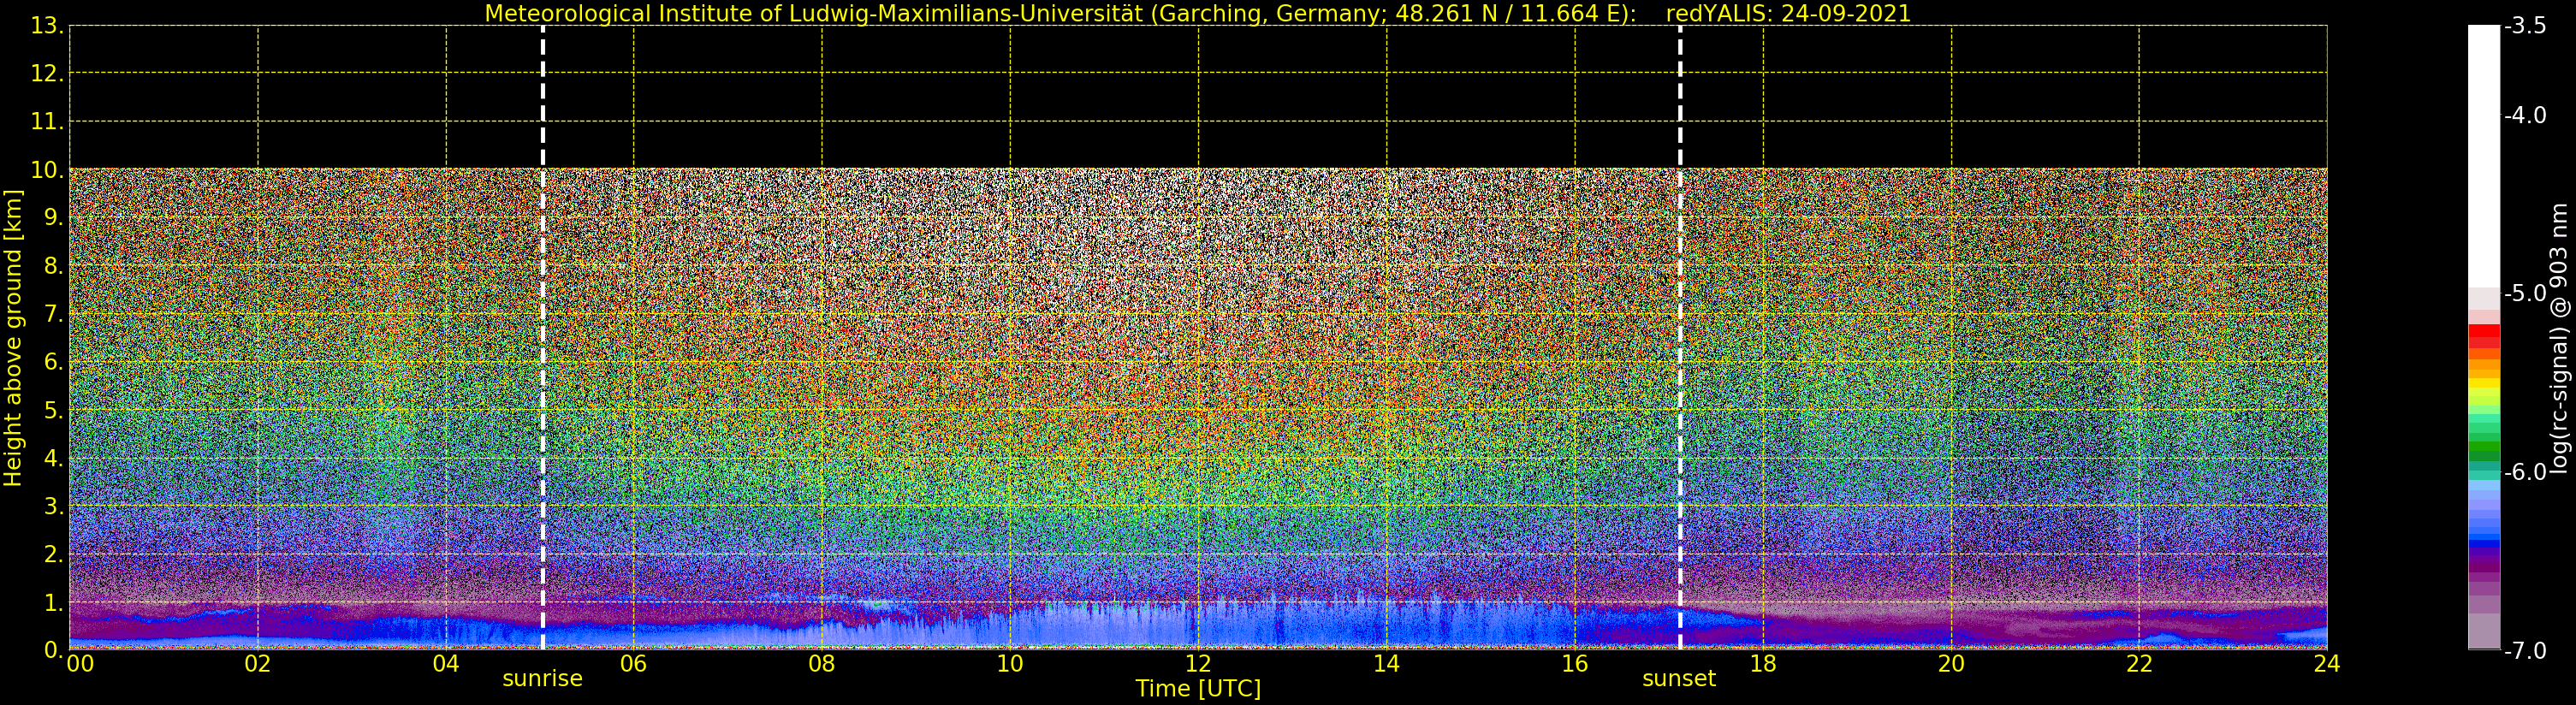Viewport: 2576px width, 705px height.
Task: Click the "-4.0" colorbar tick label
Action: (2525, 116)
